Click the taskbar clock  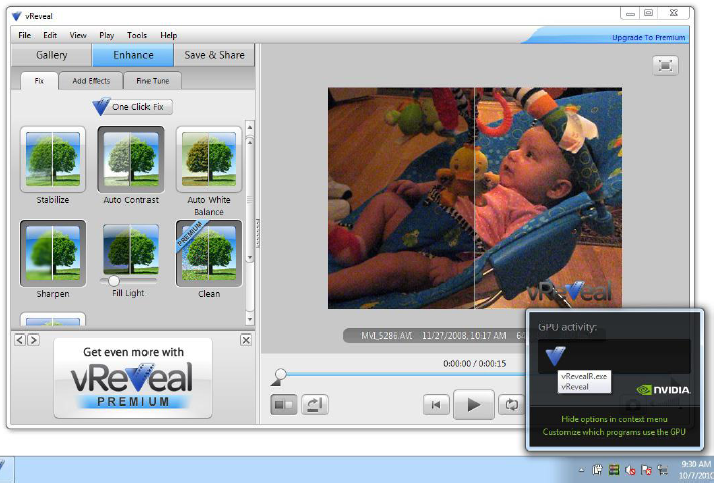tap(696, 470)
